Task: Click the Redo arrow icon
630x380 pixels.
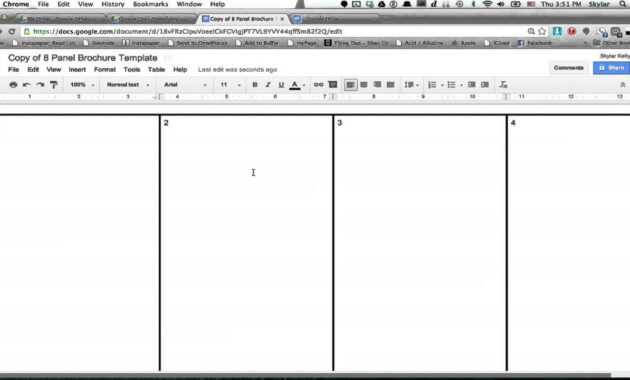Action: [40, 85]
